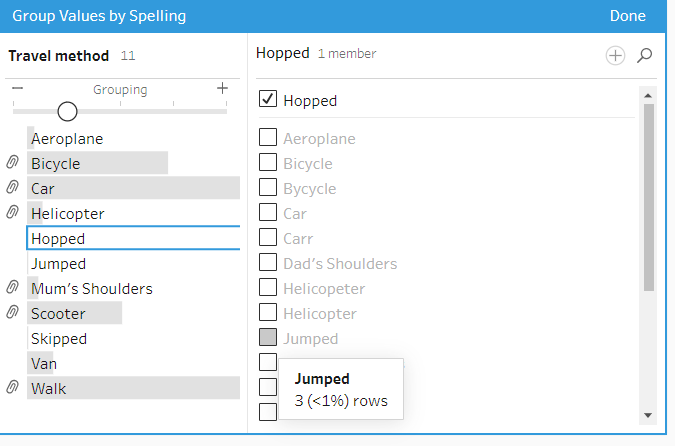Click the add member plus icon
The image size is (675, 446).
[615, 56]
